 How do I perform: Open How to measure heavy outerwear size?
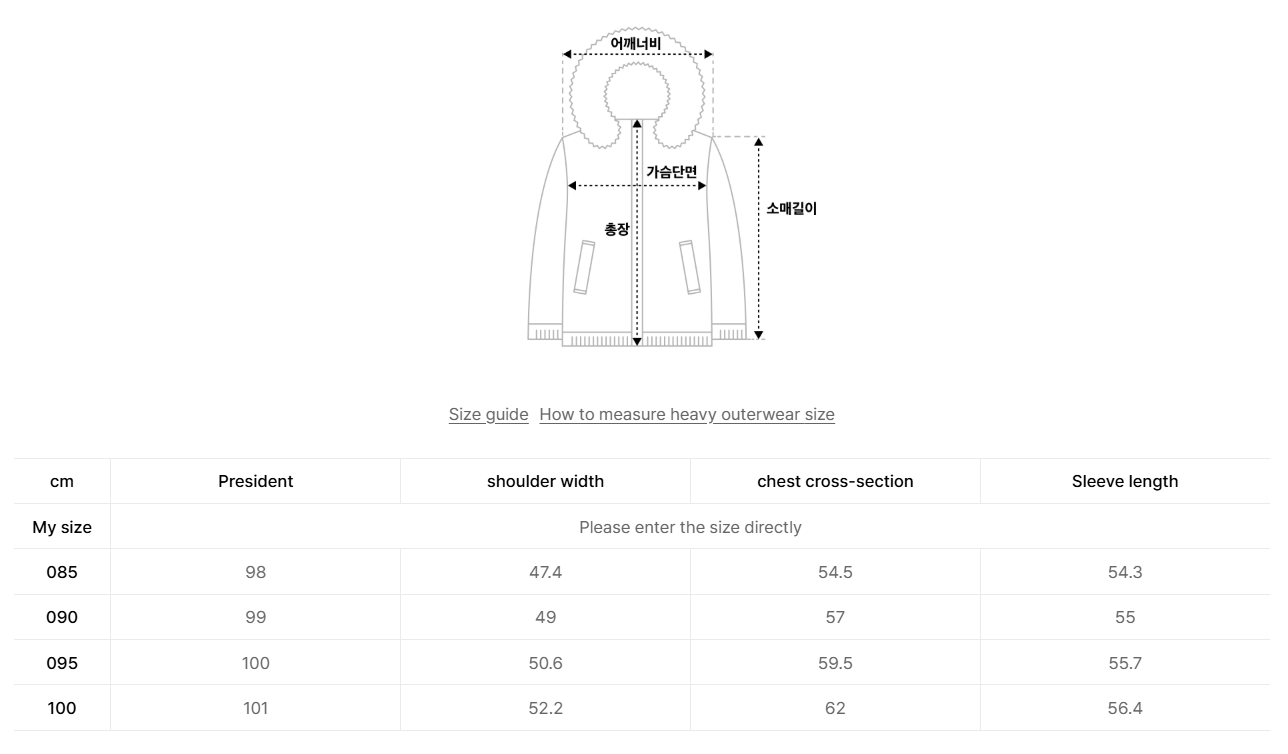point(687,414)
